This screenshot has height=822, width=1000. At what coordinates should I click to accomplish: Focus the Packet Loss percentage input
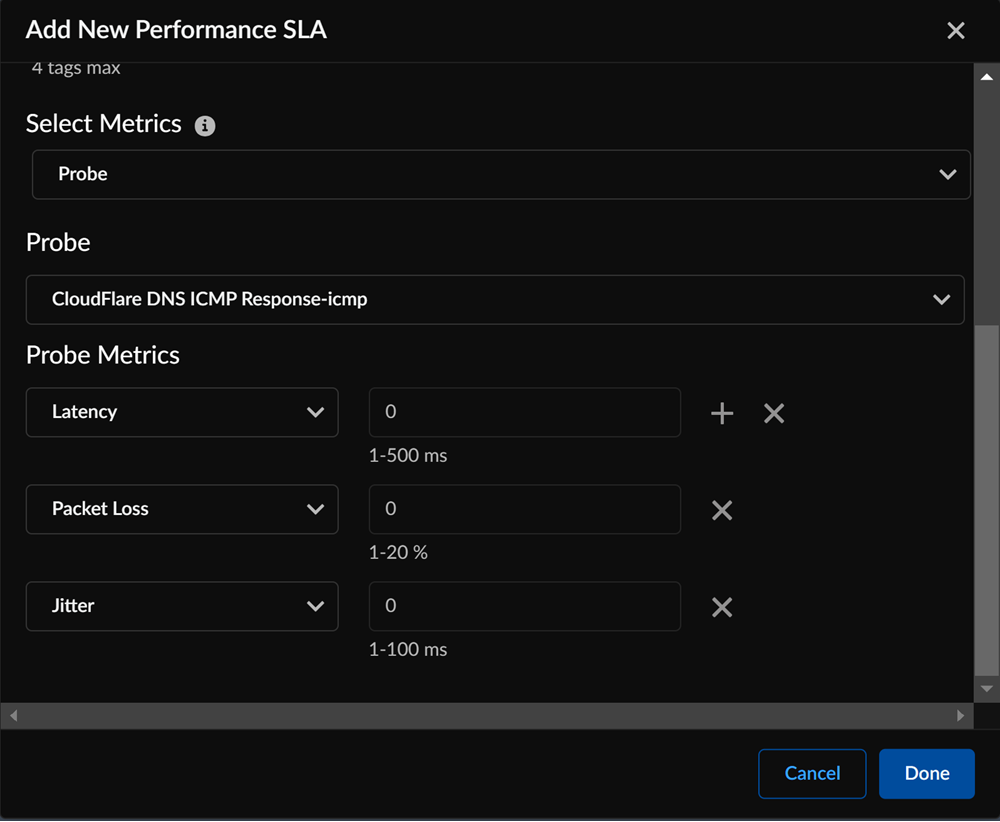click(525, 509)
